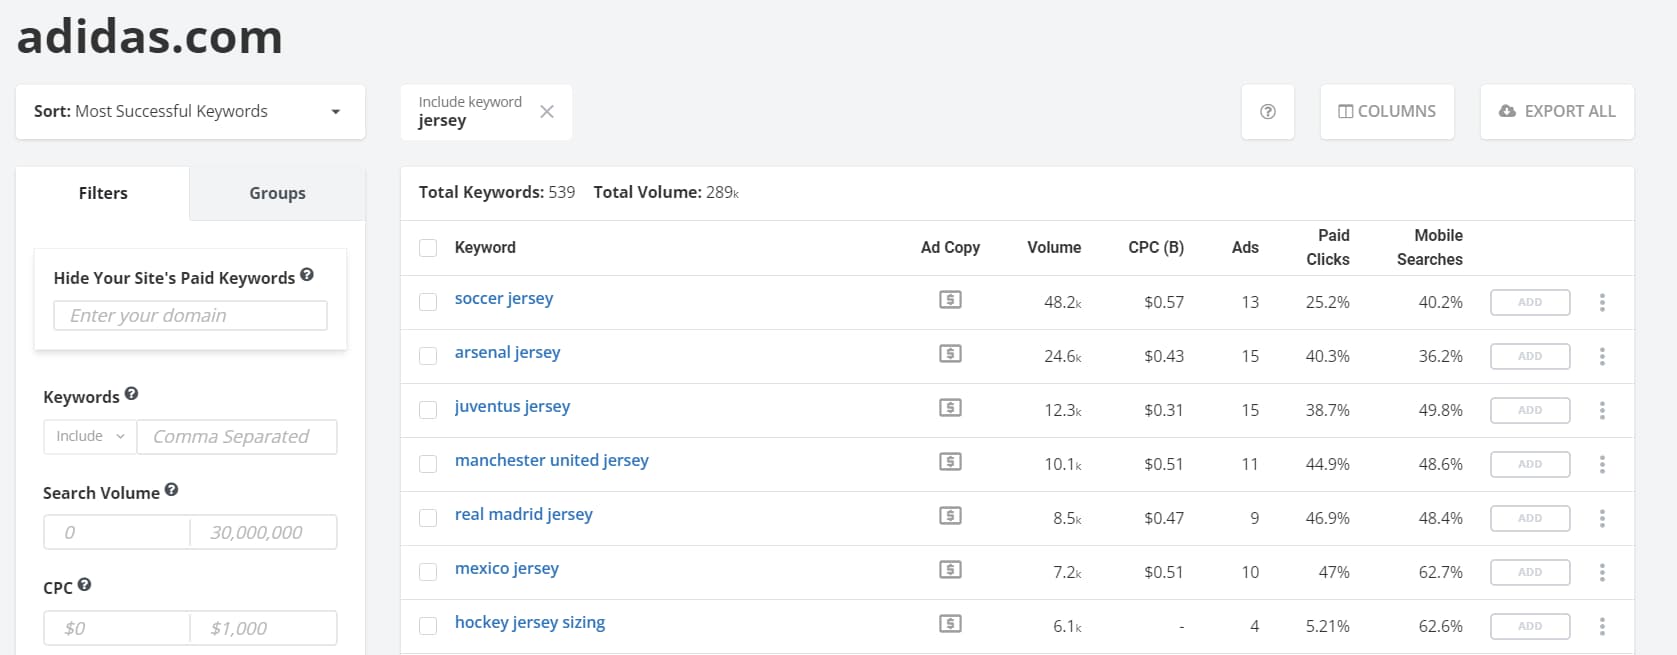This screenshot has height=655, width=1677.
Task: Expand the Include keywords dropdown
Action: pyautogui.click(x=90, y=437)
